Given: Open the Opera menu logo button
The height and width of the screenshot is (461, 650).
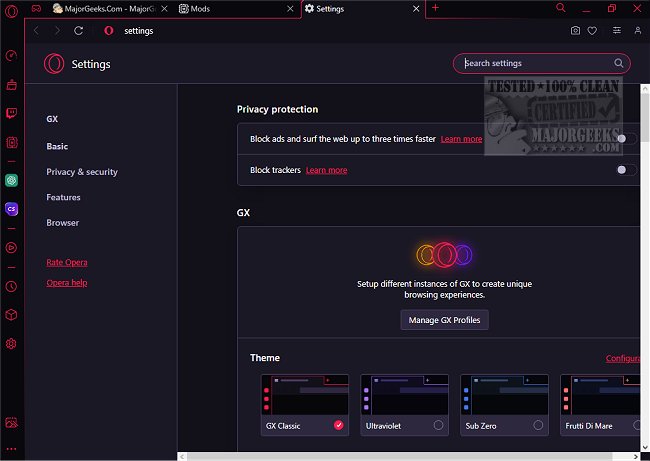Looking at the screenshot, I should pos(11,11).
